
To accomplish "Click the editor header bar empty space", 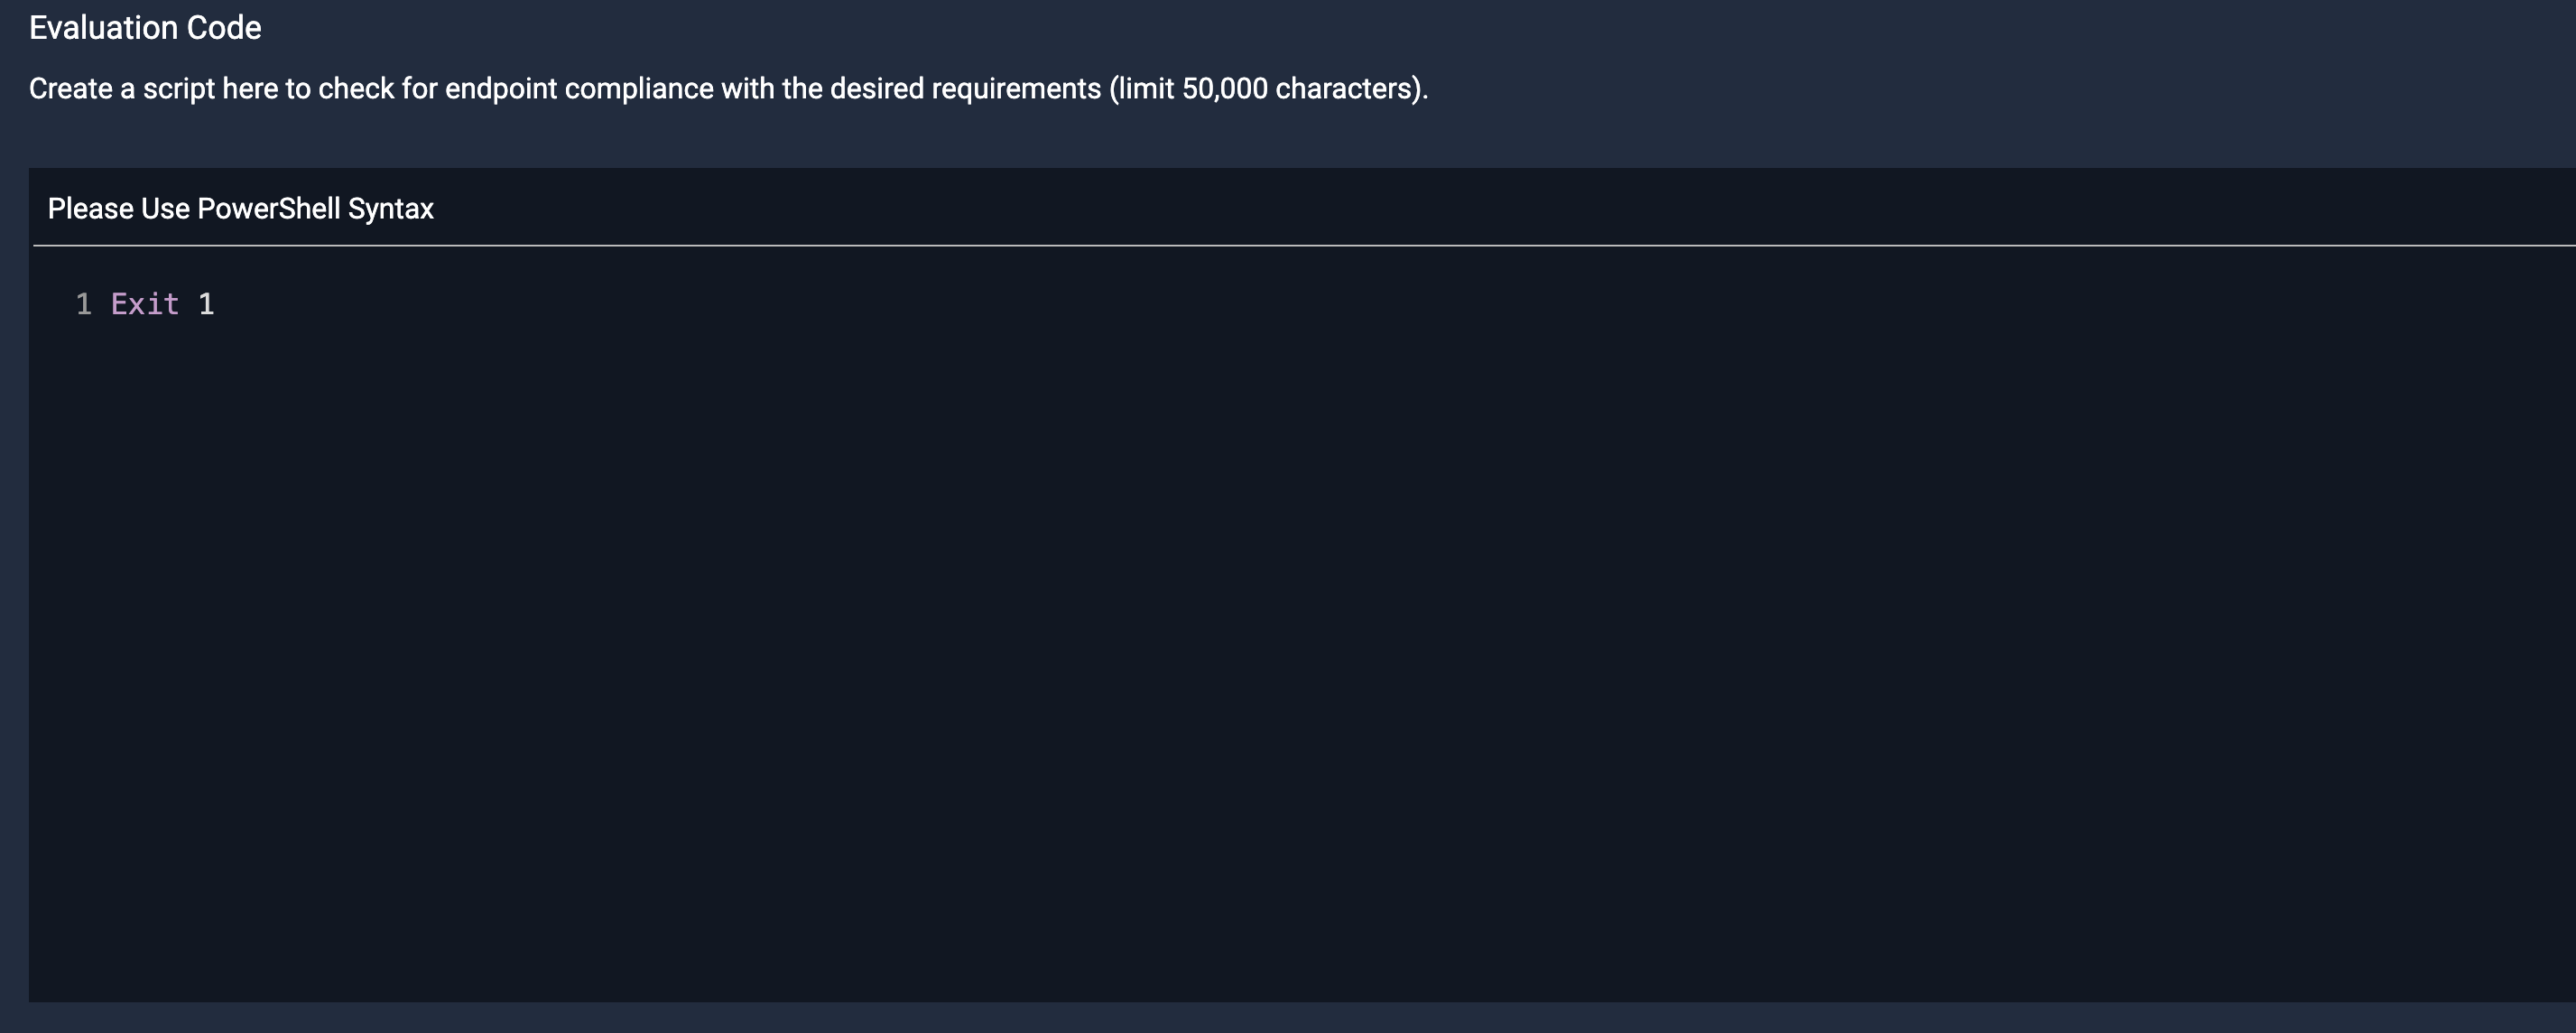I will pos(1400,208).
